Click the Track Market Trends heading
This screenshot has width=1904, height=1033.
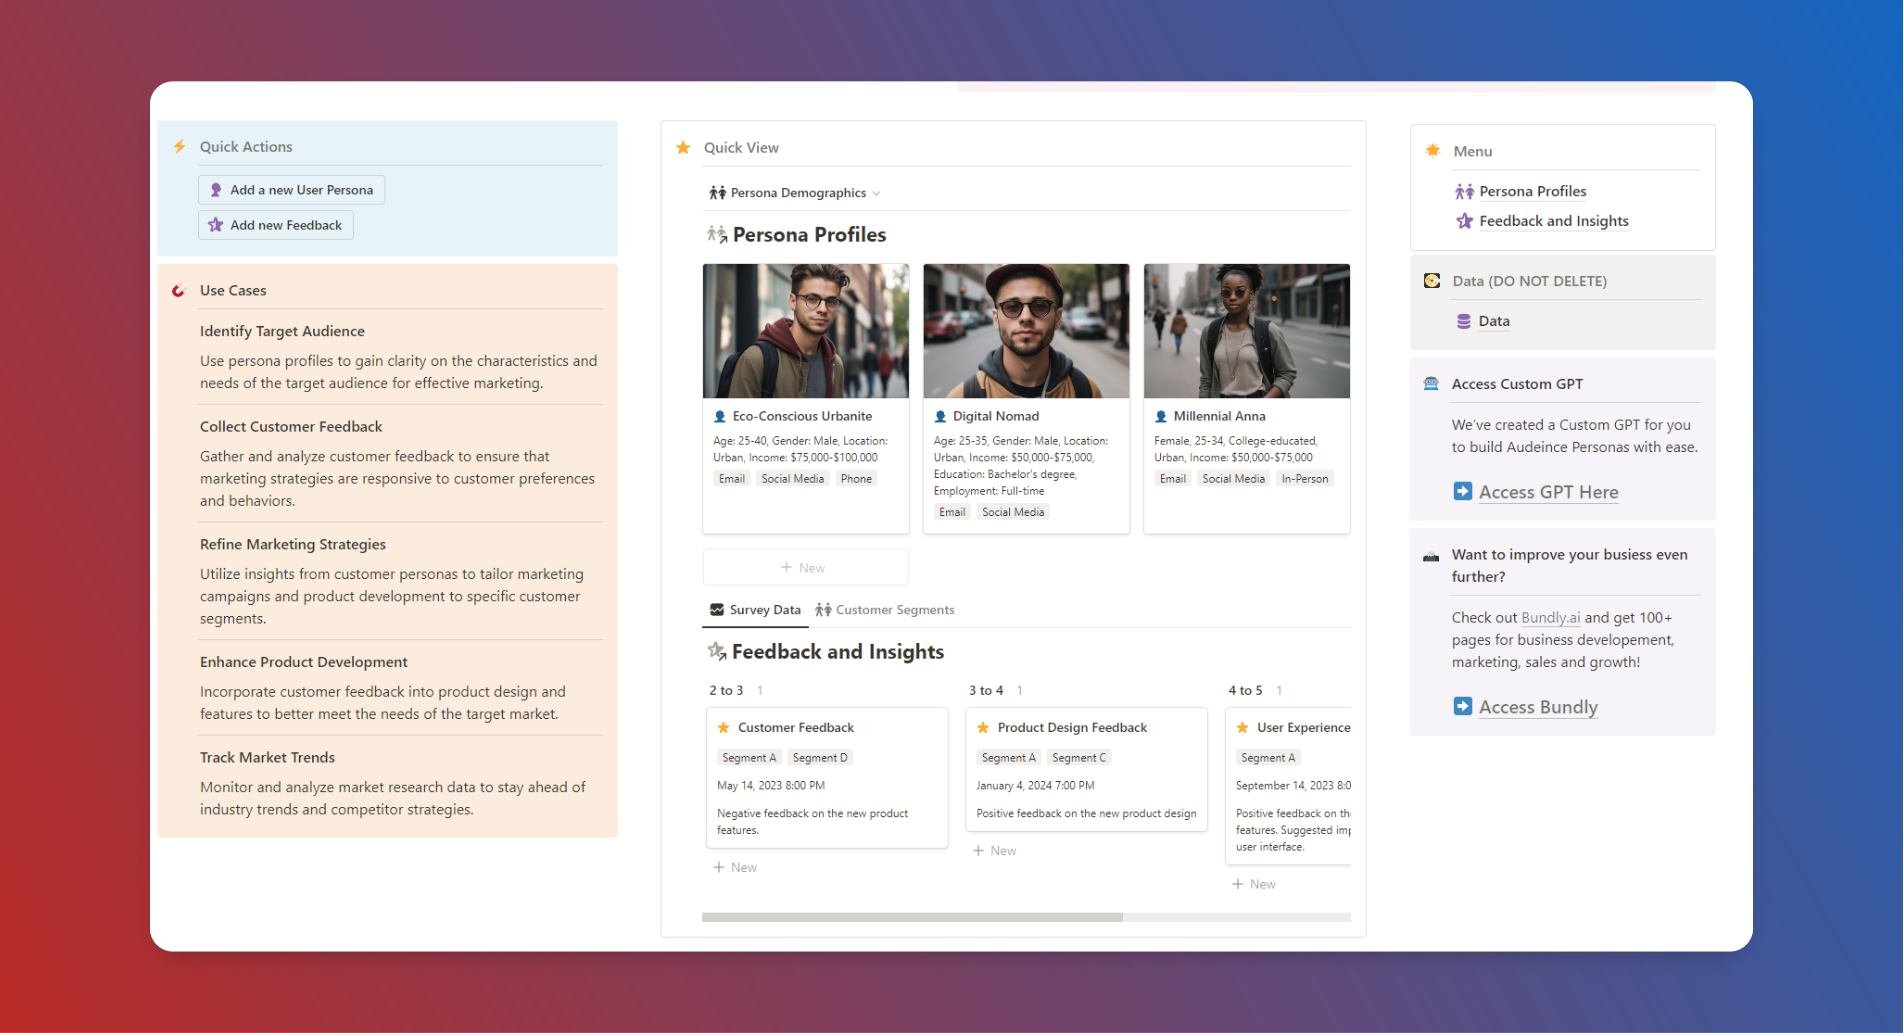[267, 757]
